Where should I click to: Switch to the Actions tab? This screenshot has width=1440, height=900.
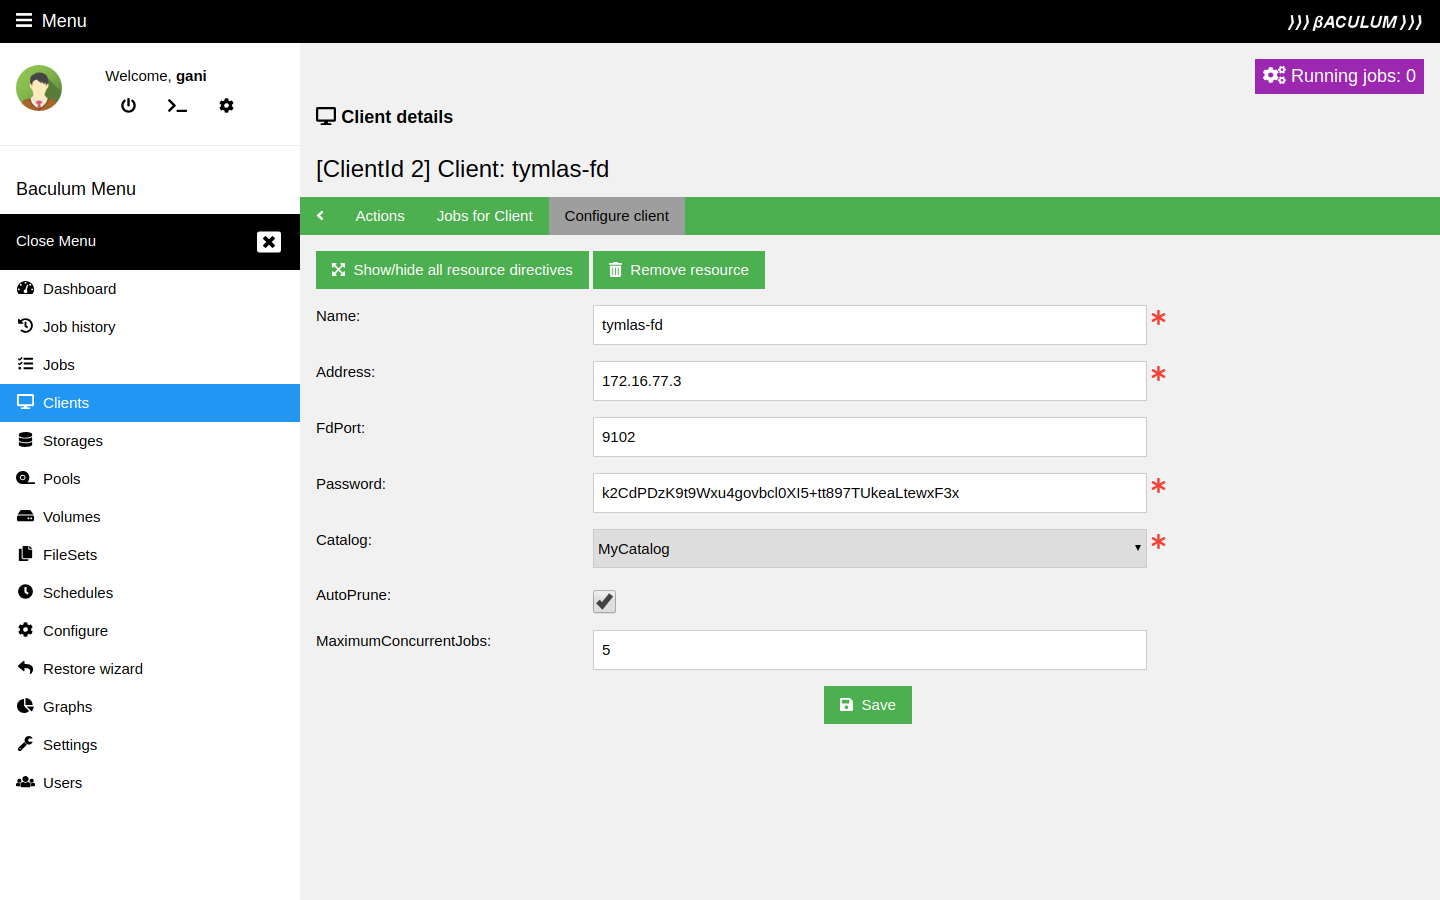pos(380,216)
